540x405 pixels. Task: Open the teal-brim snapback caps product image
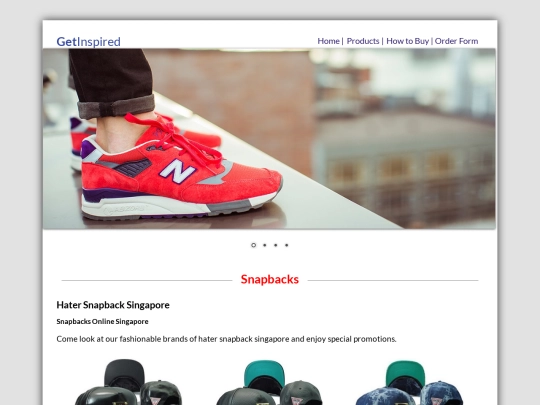(269, 382)
